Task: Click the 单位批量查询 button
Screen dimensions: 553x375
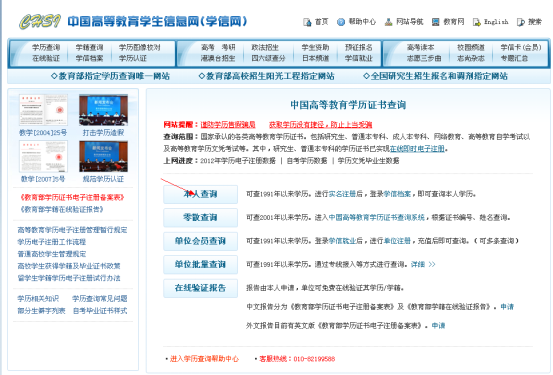Action: [x=200, y=264]
